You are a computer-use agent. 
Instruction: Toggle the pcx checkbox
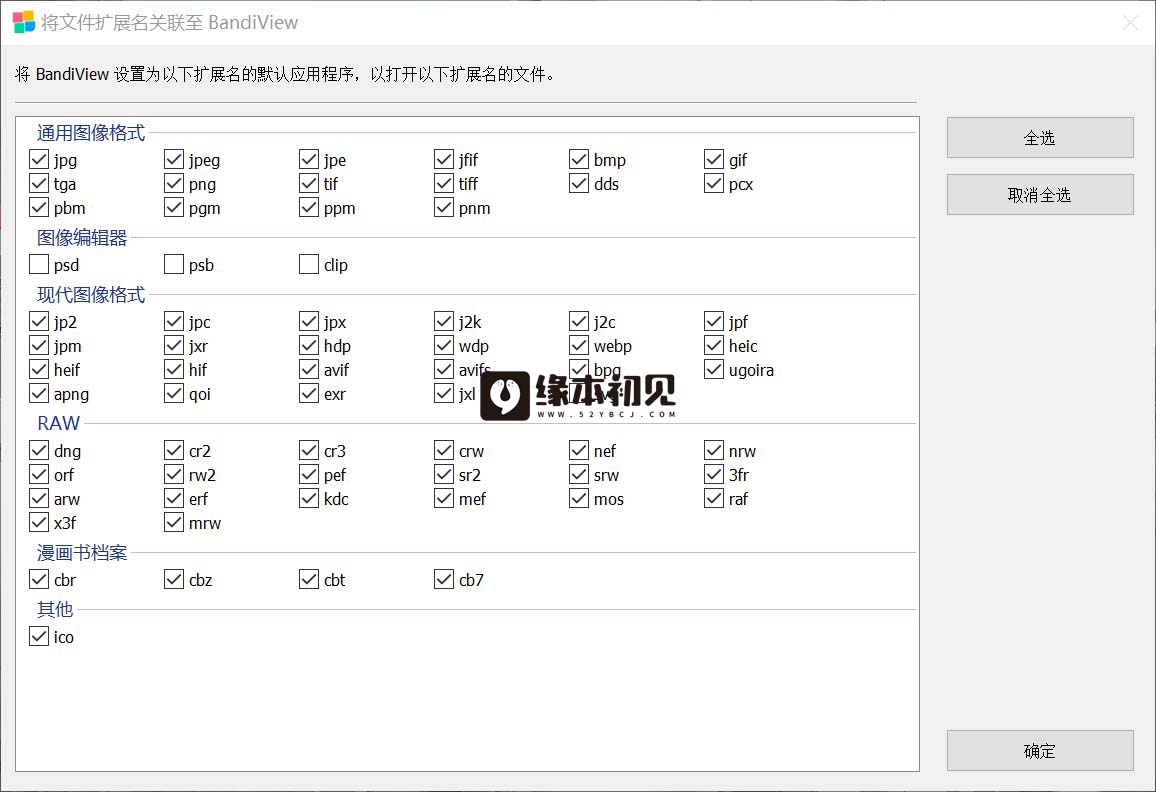point(714,183)
